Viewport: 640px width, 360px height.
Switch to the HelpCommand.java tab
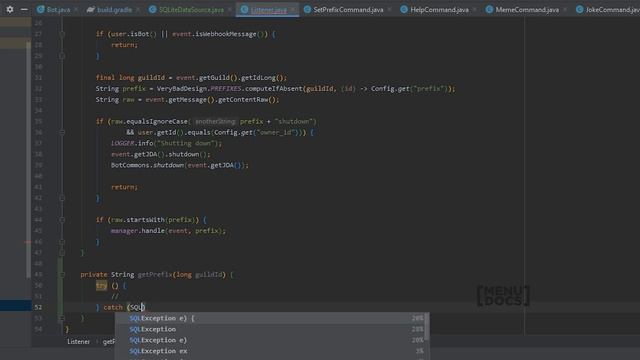coord(439,9)
